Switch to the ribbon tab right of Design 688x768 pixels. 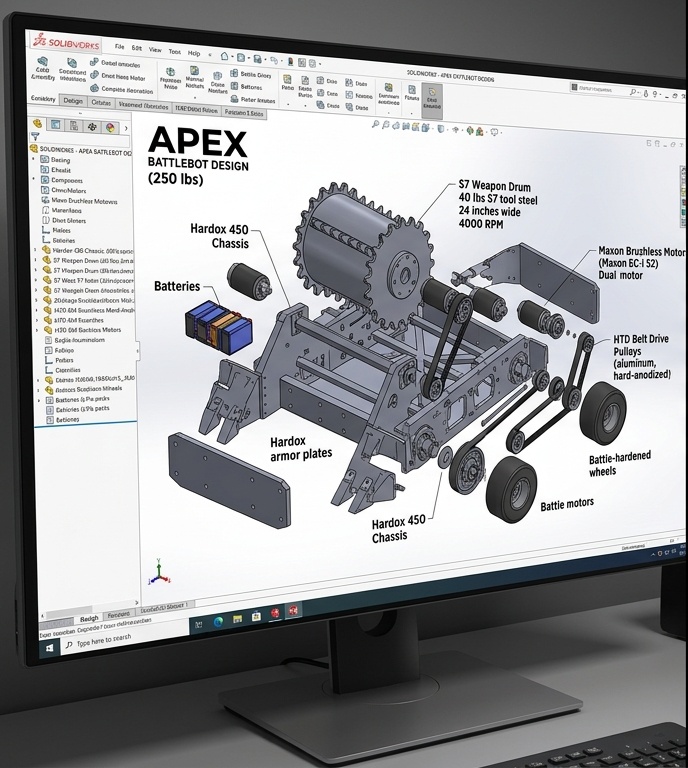coord(101,103)
